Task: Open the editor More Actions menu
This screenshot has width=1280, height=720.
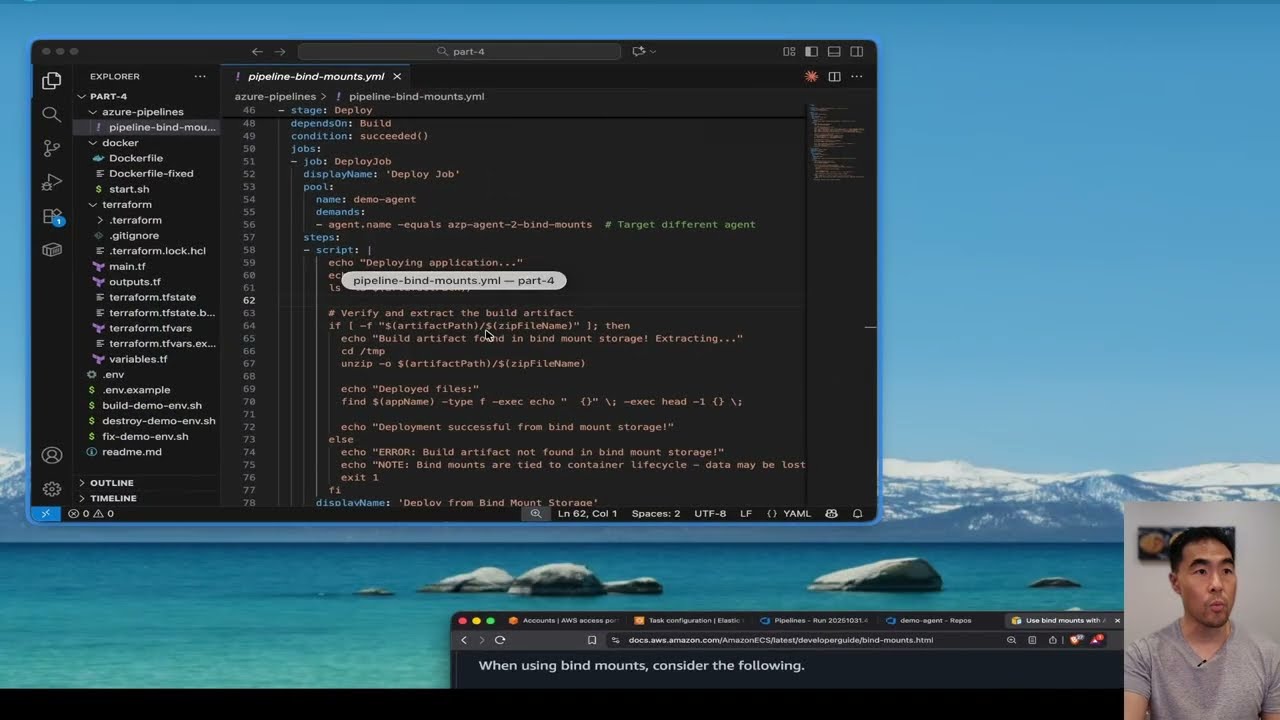Action: tap(857, 76)
